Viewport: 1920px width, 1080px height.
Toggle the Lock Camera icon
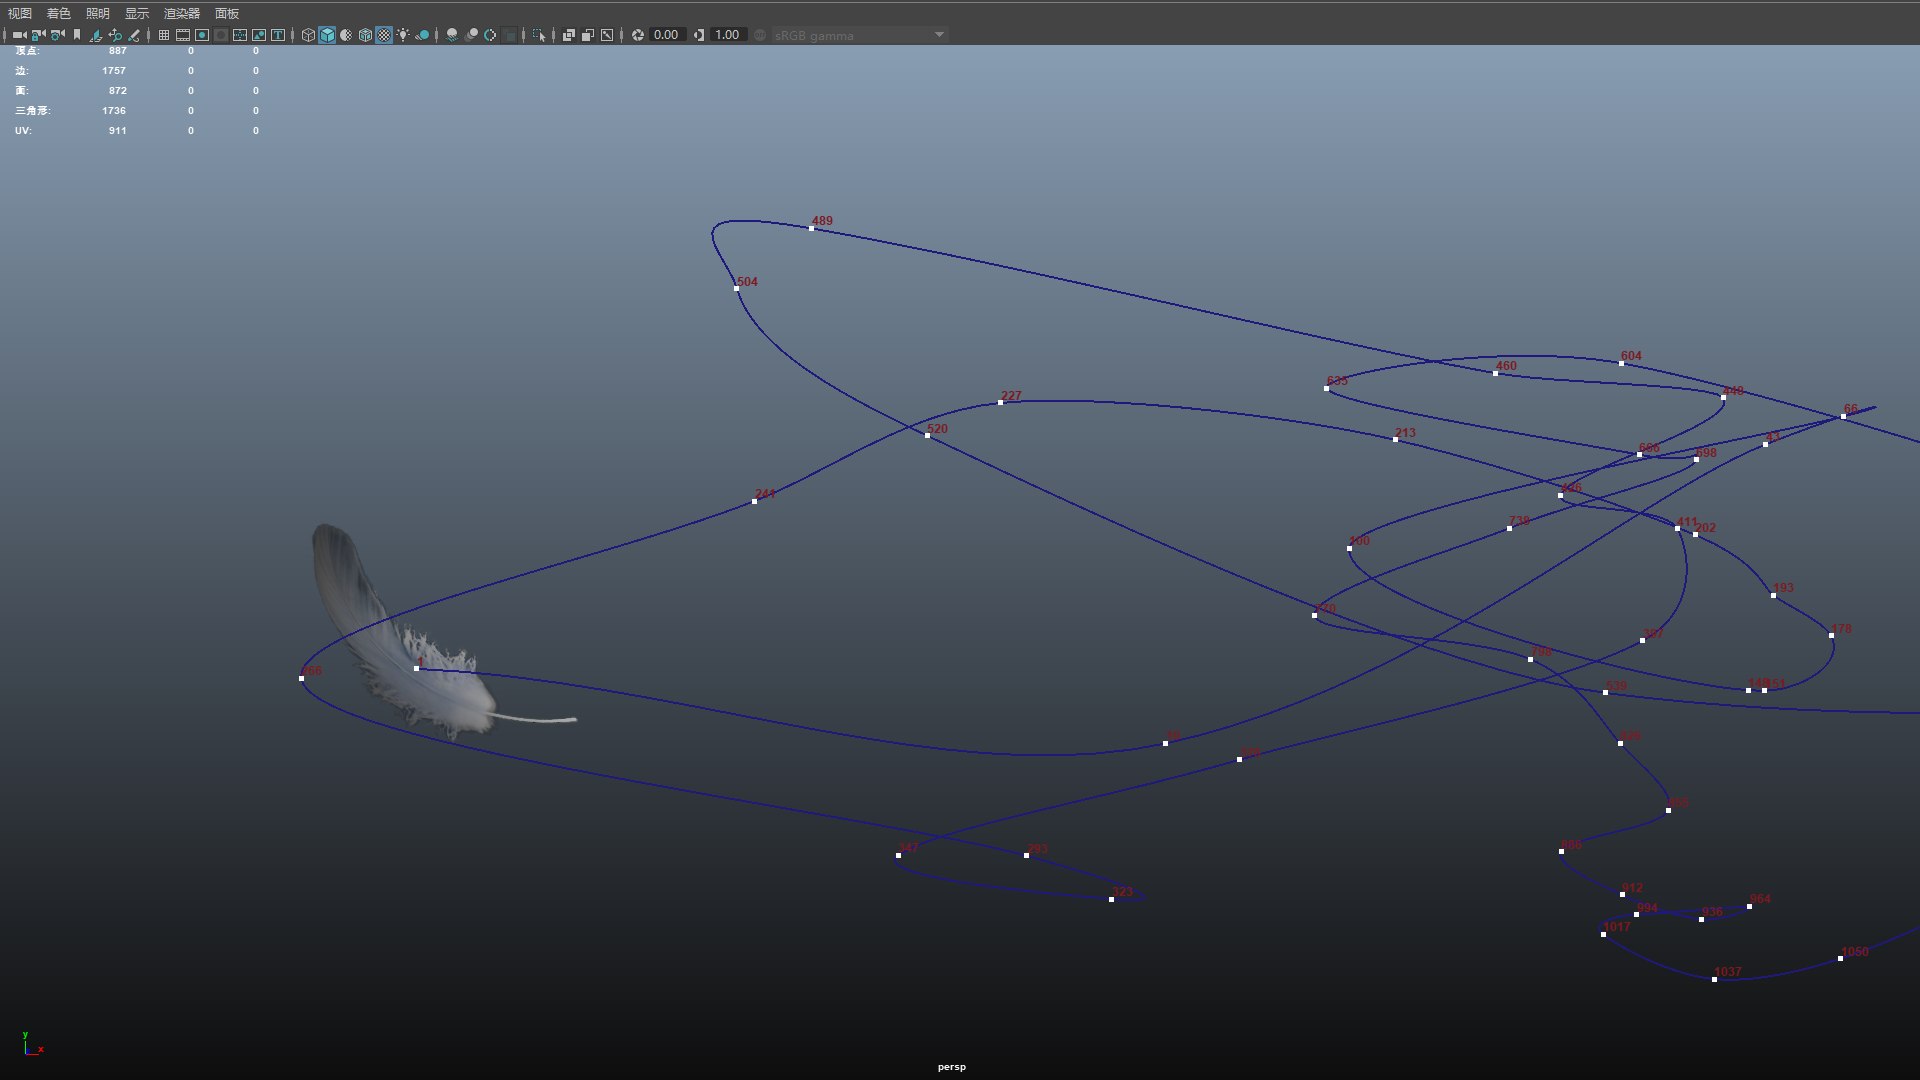tap(38, 35)
